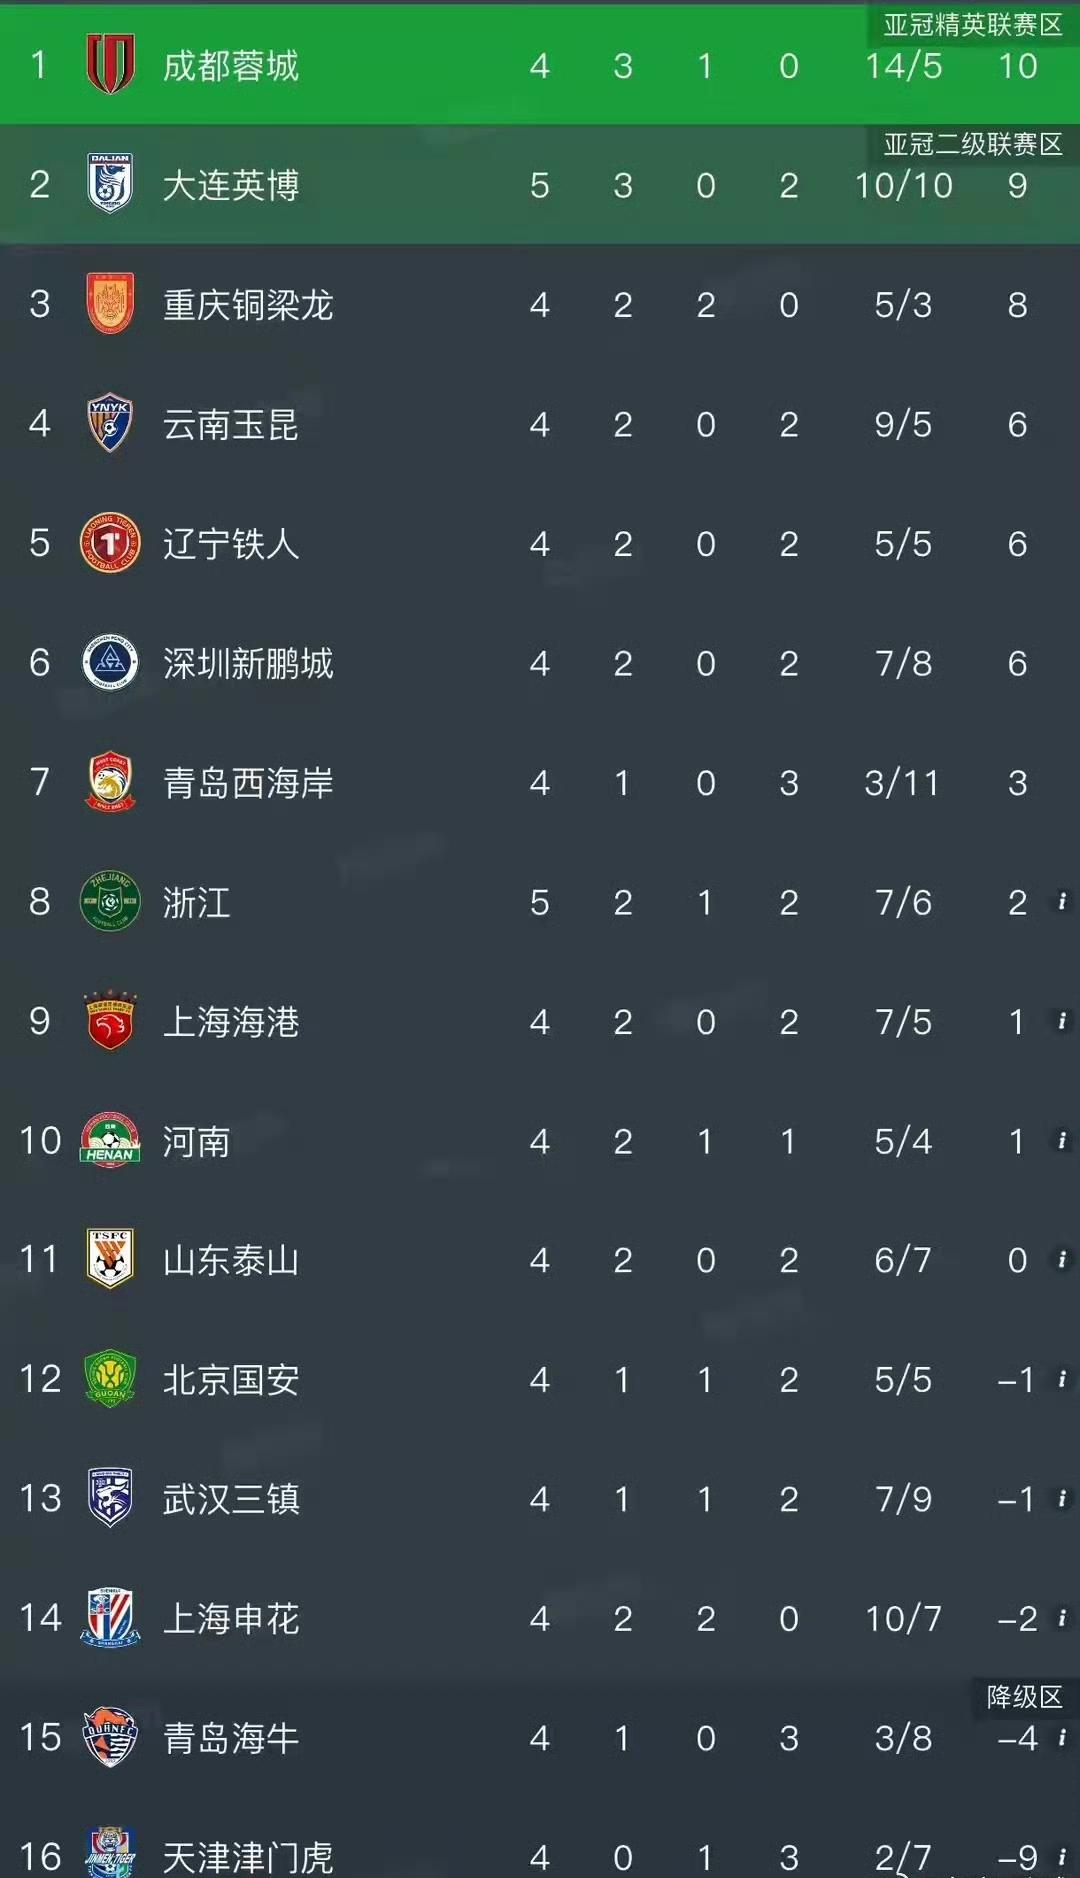1080x1878 pixels.
Task: Open team name 武汉三镇
Action: pyautogui.click(x=231, y=1499)
